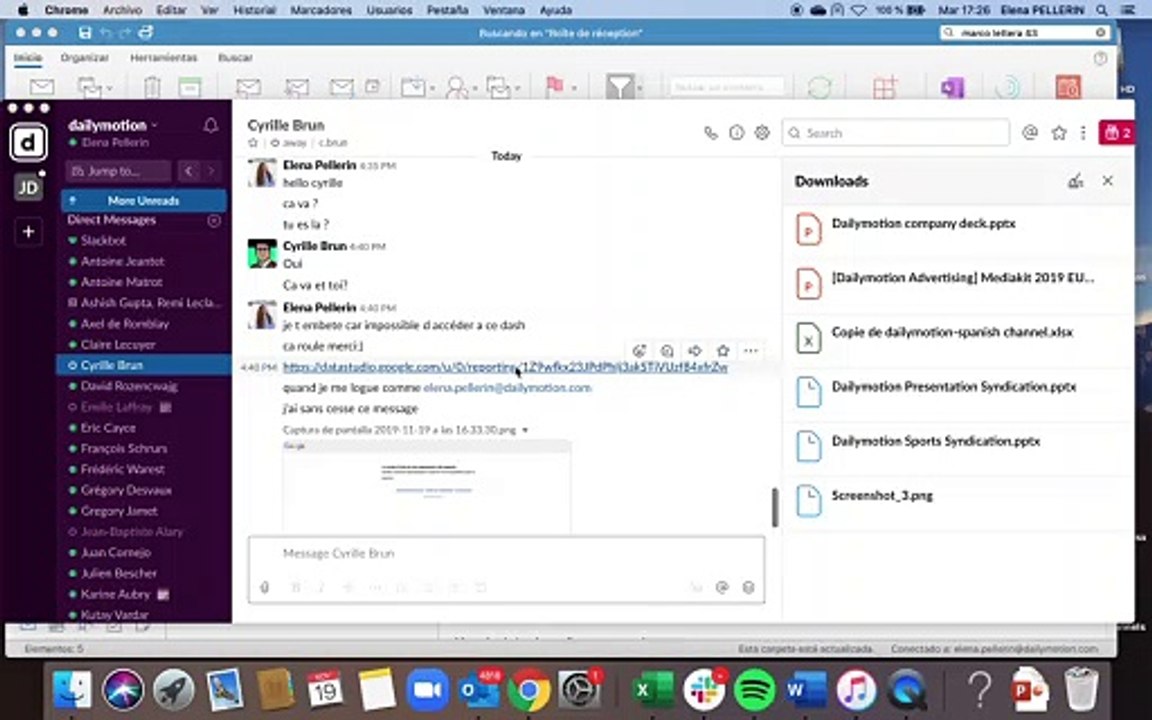Insert a mention in message composer
The width and height of the screenshot is (1152, 720).
(722, 587)
